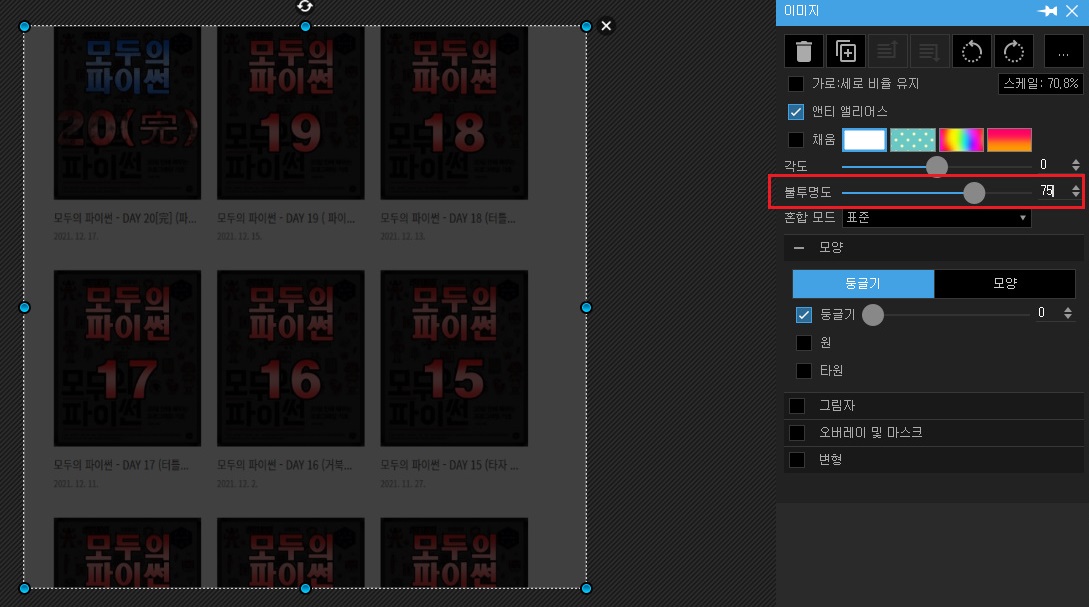Click the 모두의 파이썬 19 thumbnail
This screenshot has width=1089, height=607.
291,113
